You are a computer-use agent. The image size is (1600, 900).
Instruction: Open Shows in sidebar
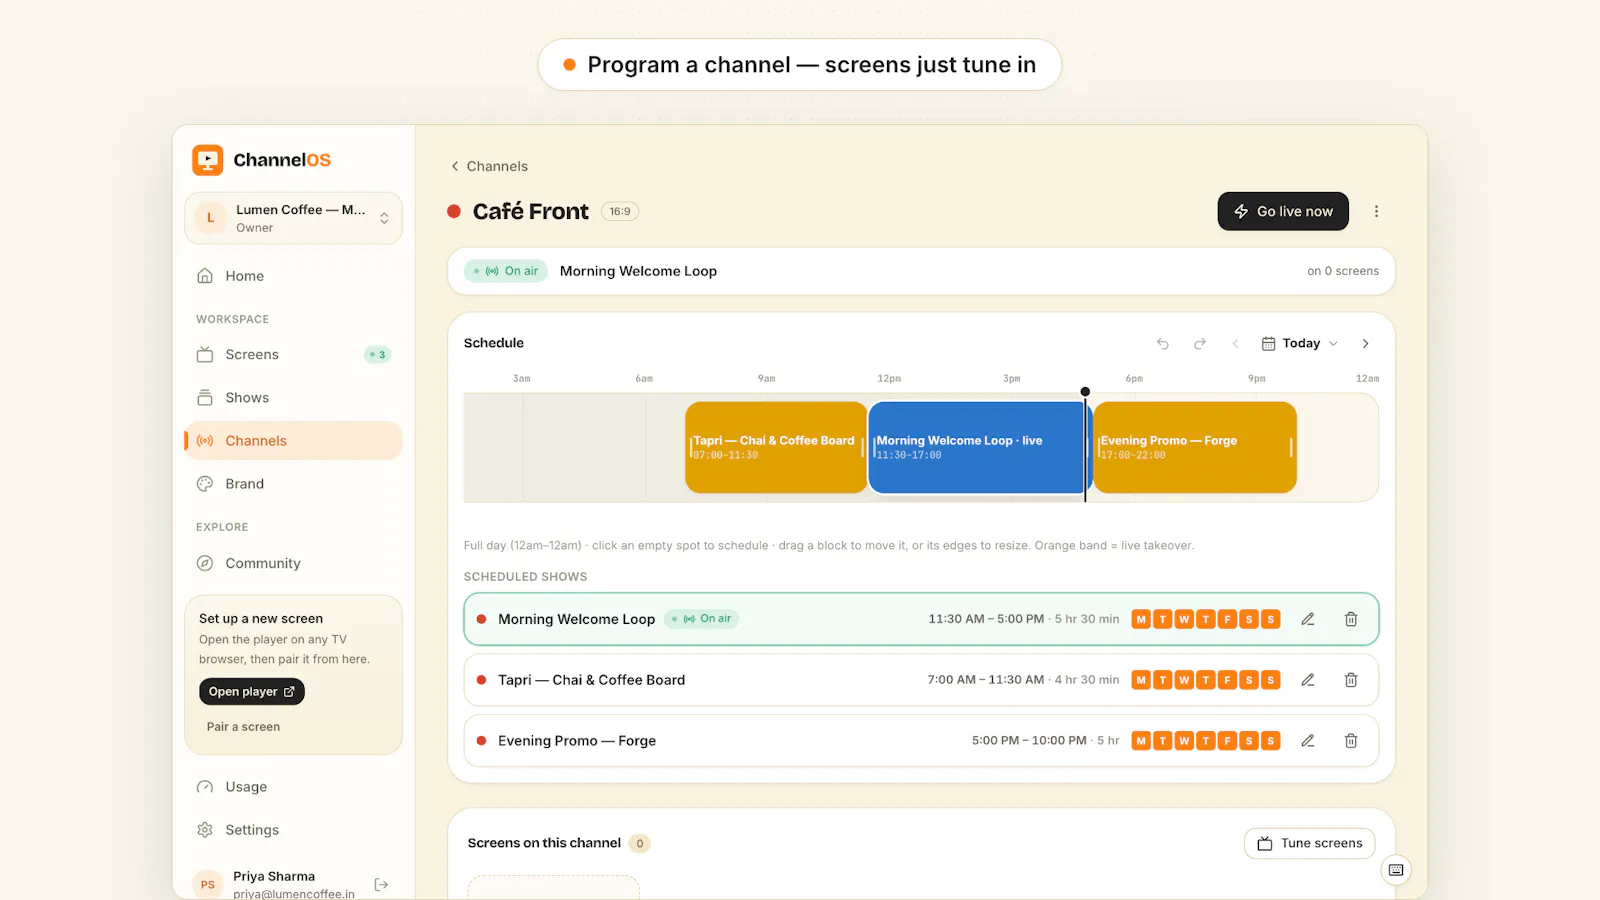(x=293, y=398)
